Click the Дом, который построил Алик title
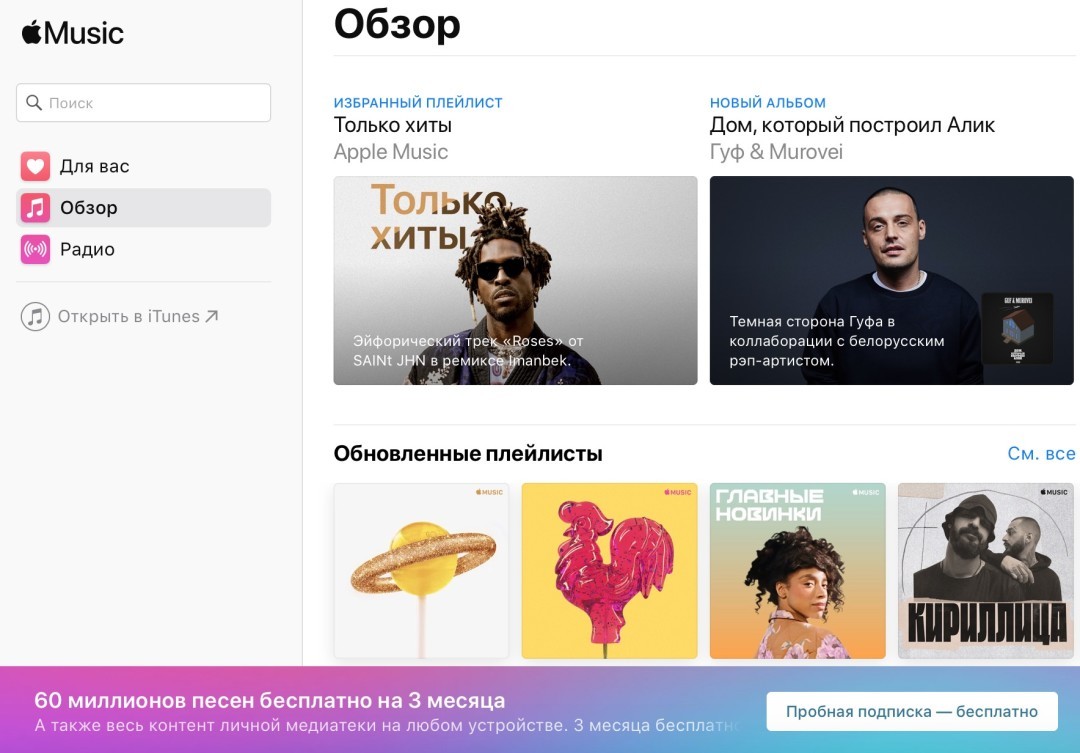The height and width of the screenshot is (753, 1080). click(x=852, y=125)
